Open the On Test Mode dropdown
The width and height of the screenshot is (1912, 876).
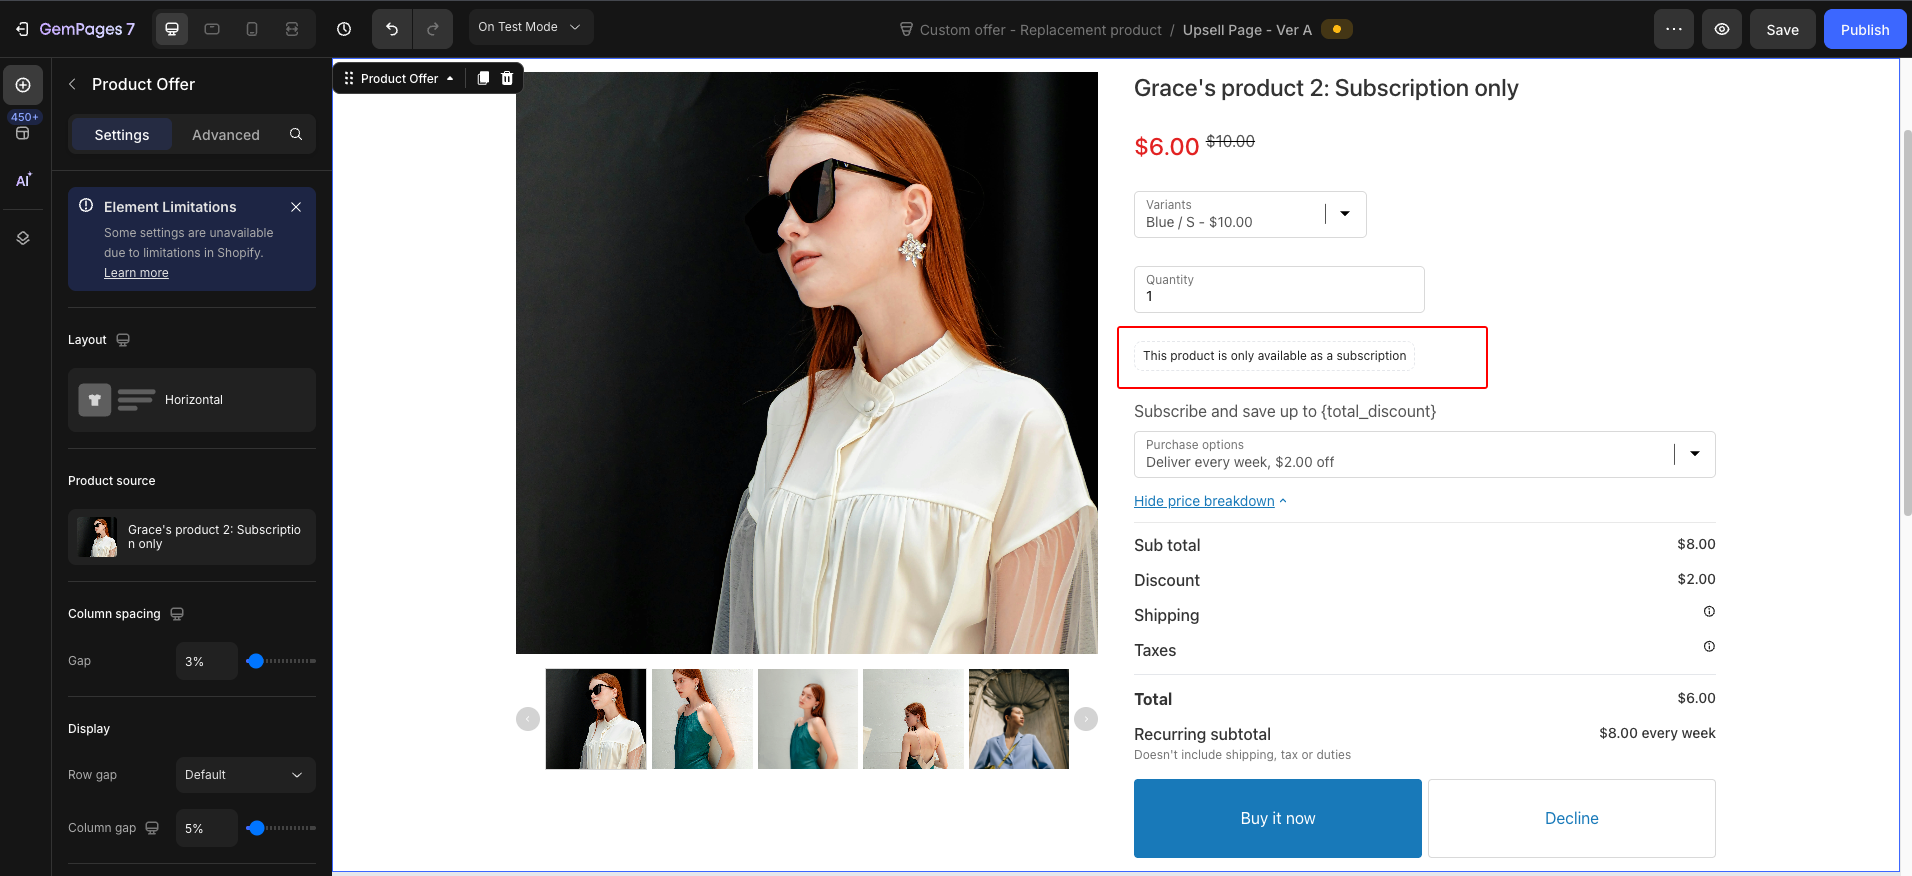(x=530, y=27)
